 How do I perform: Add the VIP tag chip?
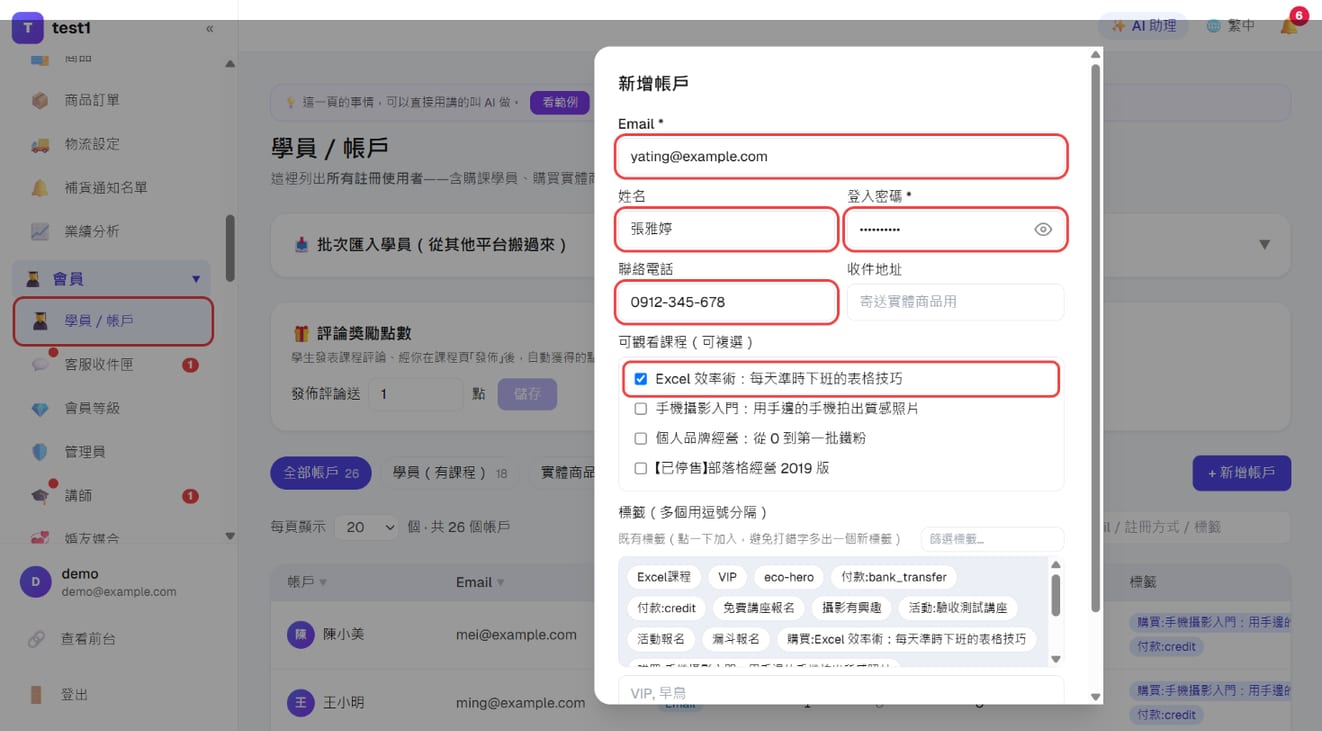point(727,577)
